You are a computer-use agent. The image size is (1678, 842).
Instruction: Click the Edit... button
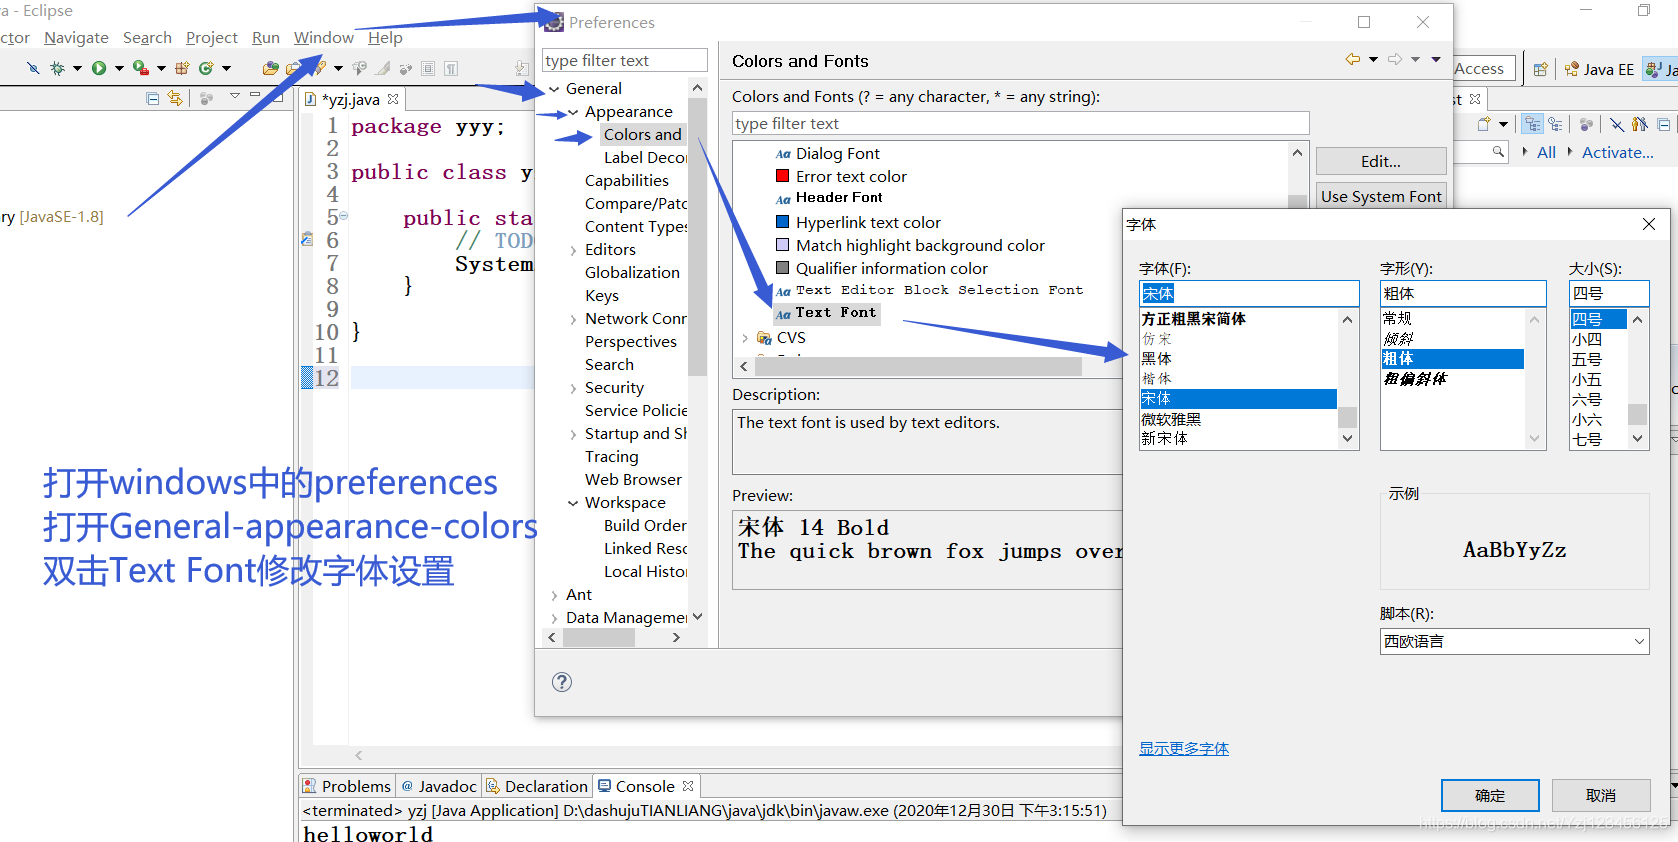(1381, 161)
